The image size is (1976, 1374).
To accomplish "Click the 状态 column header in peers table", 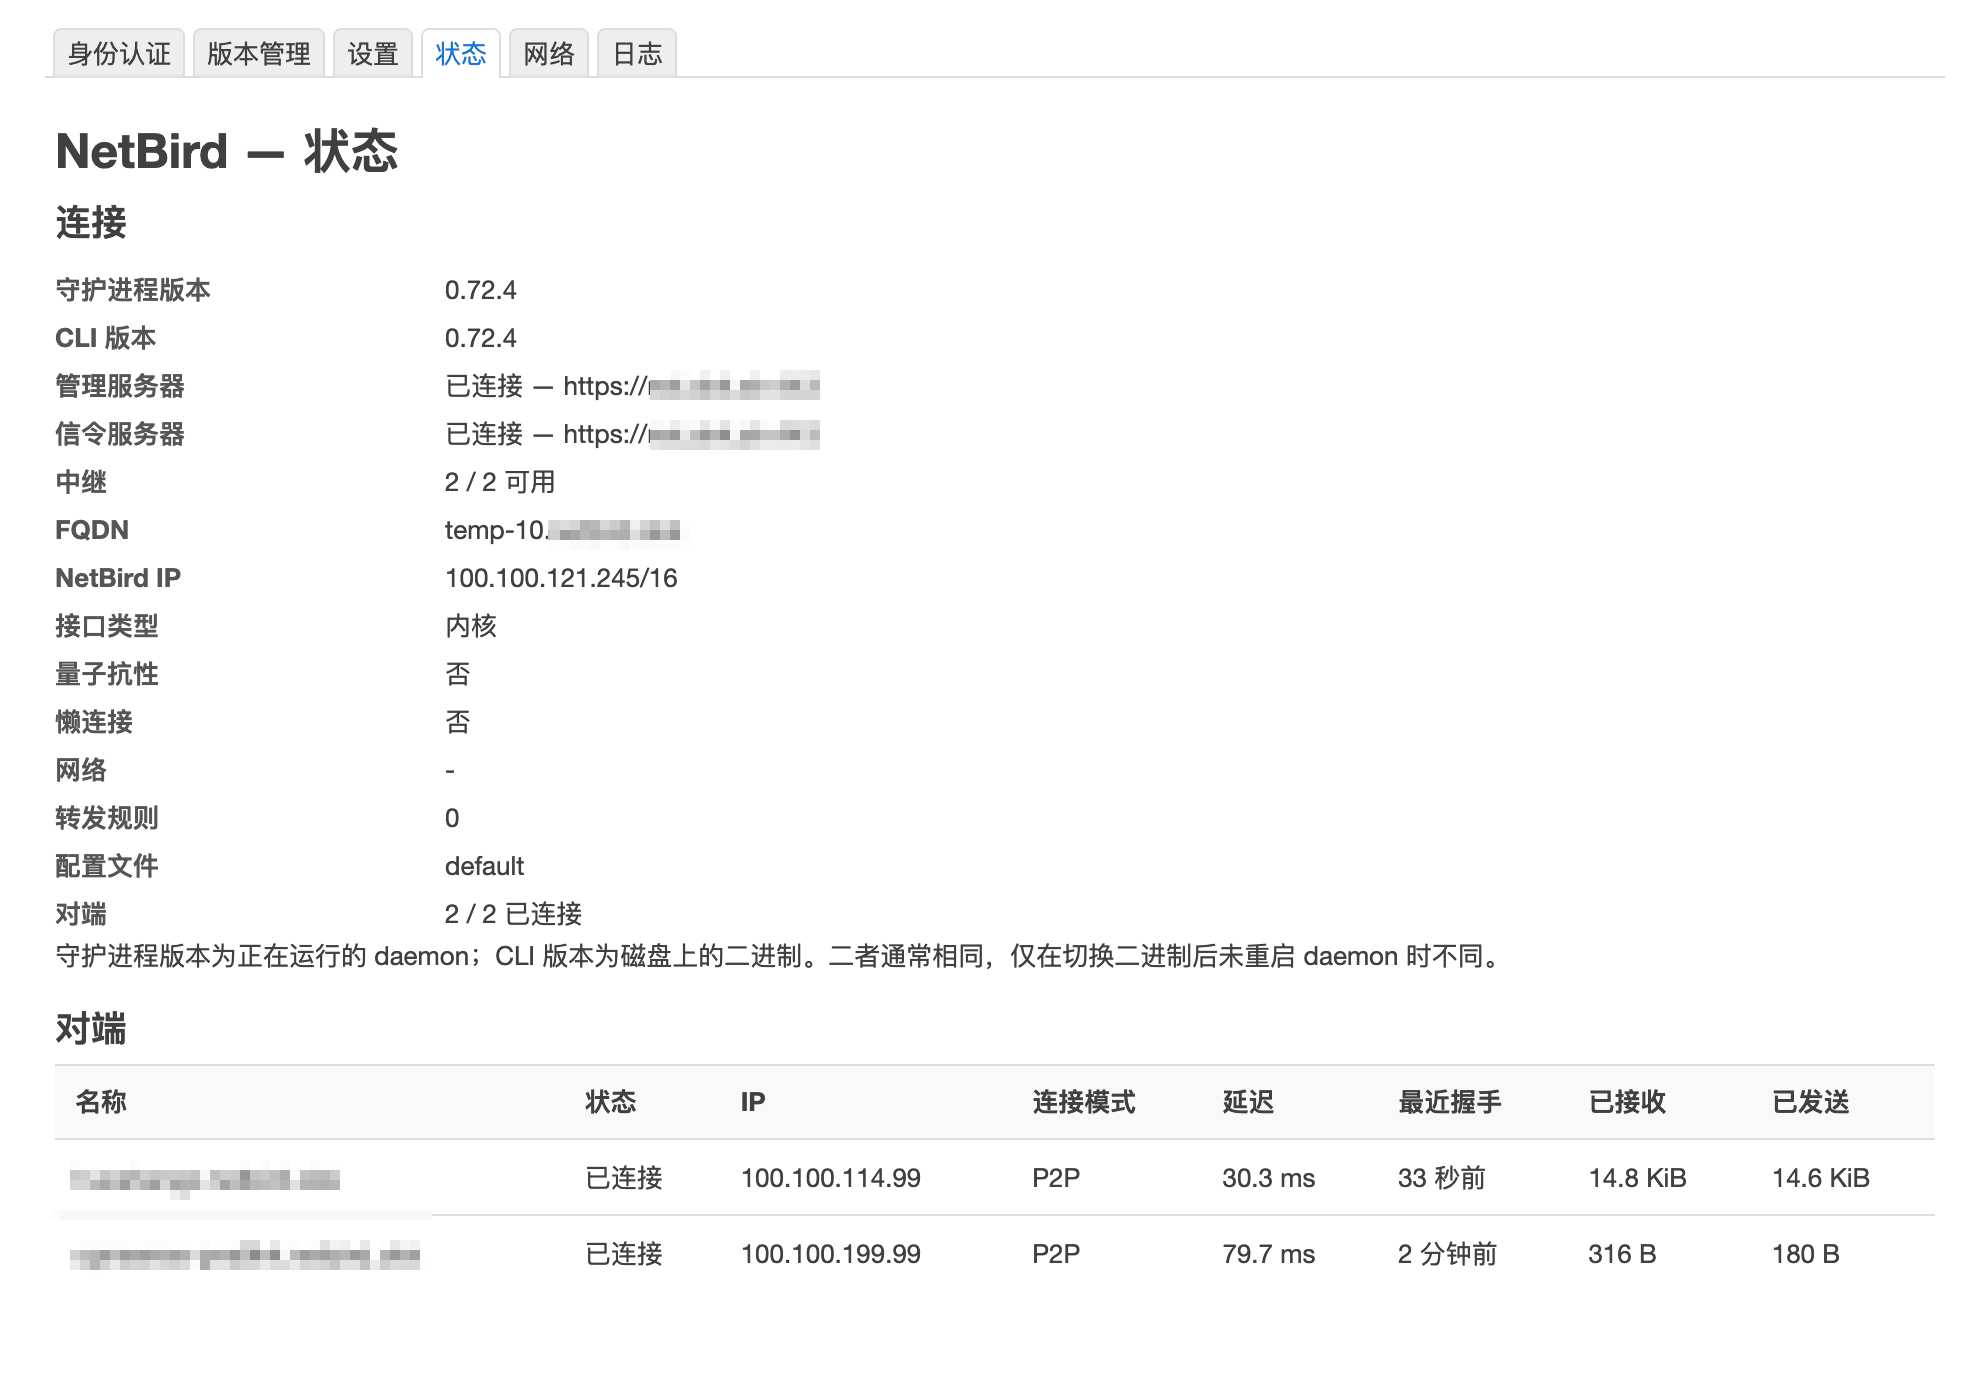I will coord(611,1102).
